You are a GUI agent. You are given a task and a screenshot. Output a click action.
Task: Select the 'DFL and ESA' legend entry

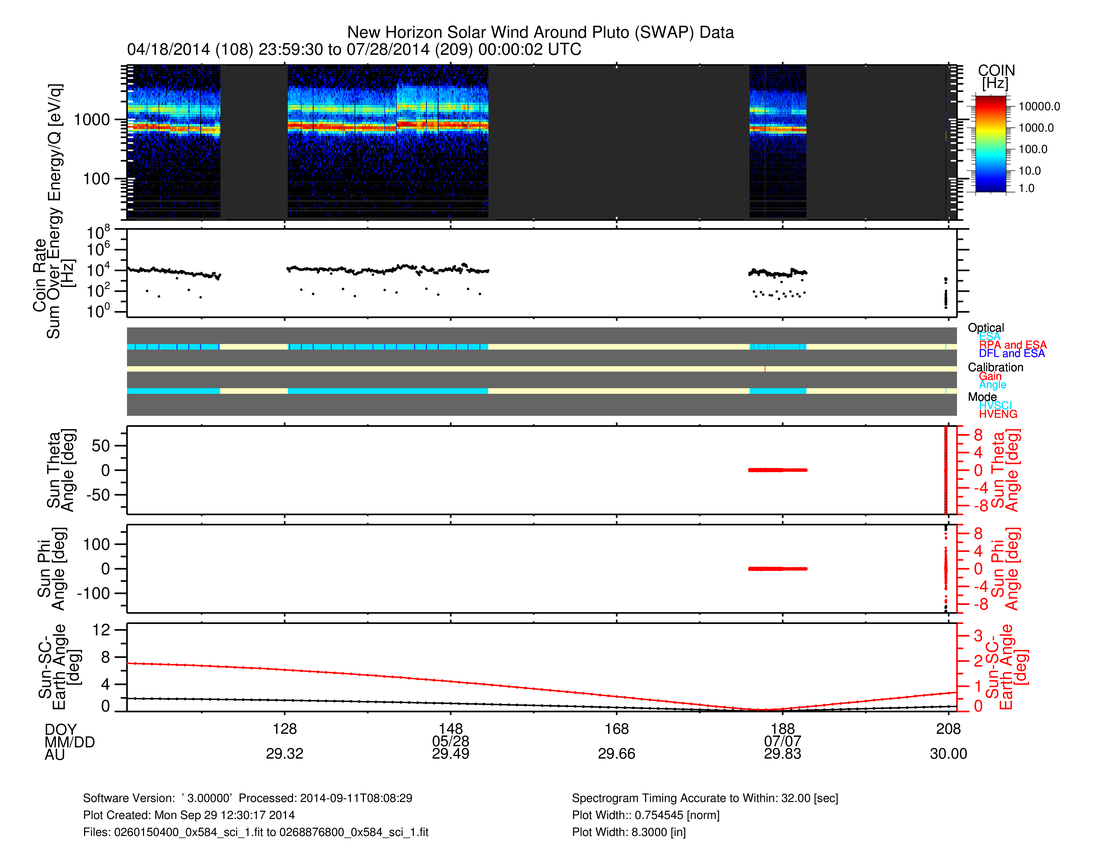click(x=1012, y=354)
